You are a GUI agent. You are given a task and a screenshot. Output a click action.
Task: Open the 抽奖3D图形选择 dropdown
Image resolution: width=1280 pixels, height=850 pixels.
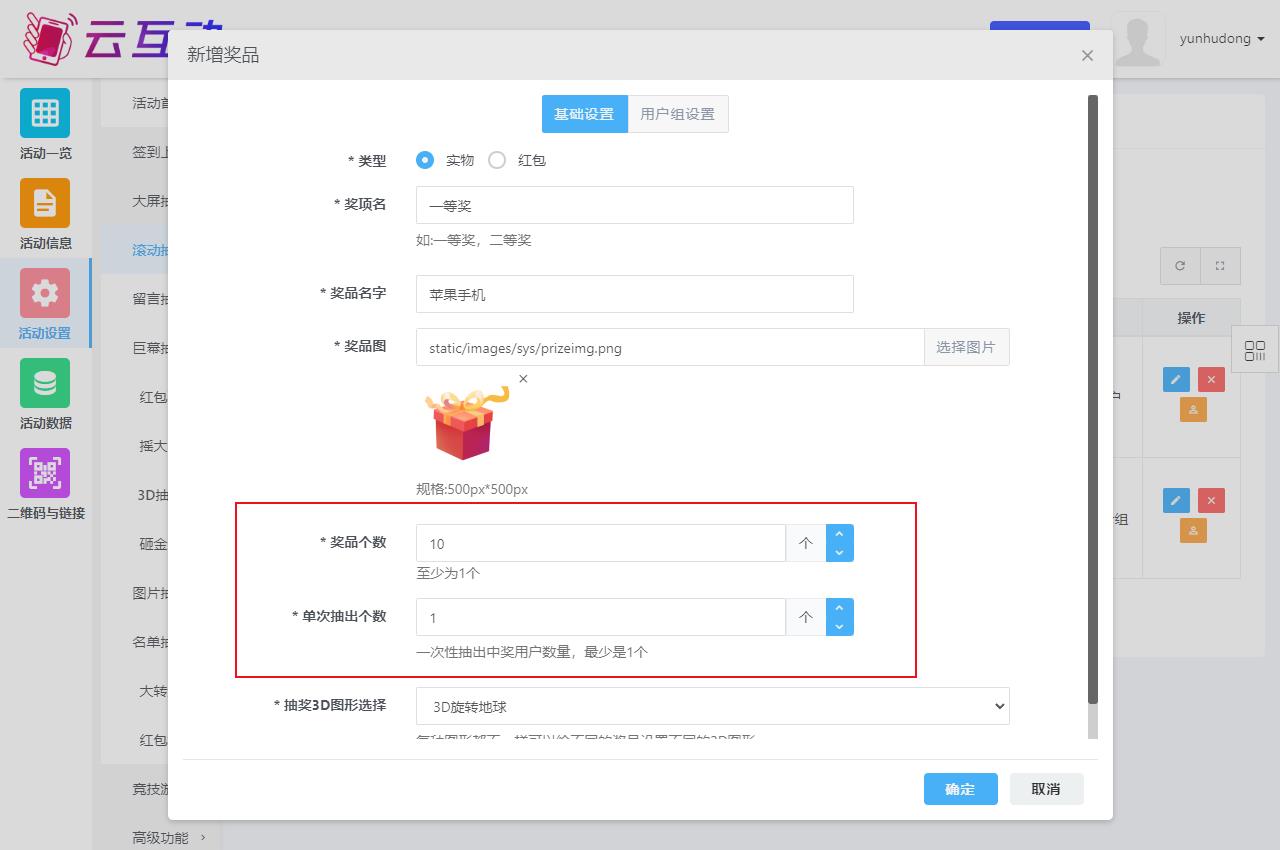tap(712, 706)
